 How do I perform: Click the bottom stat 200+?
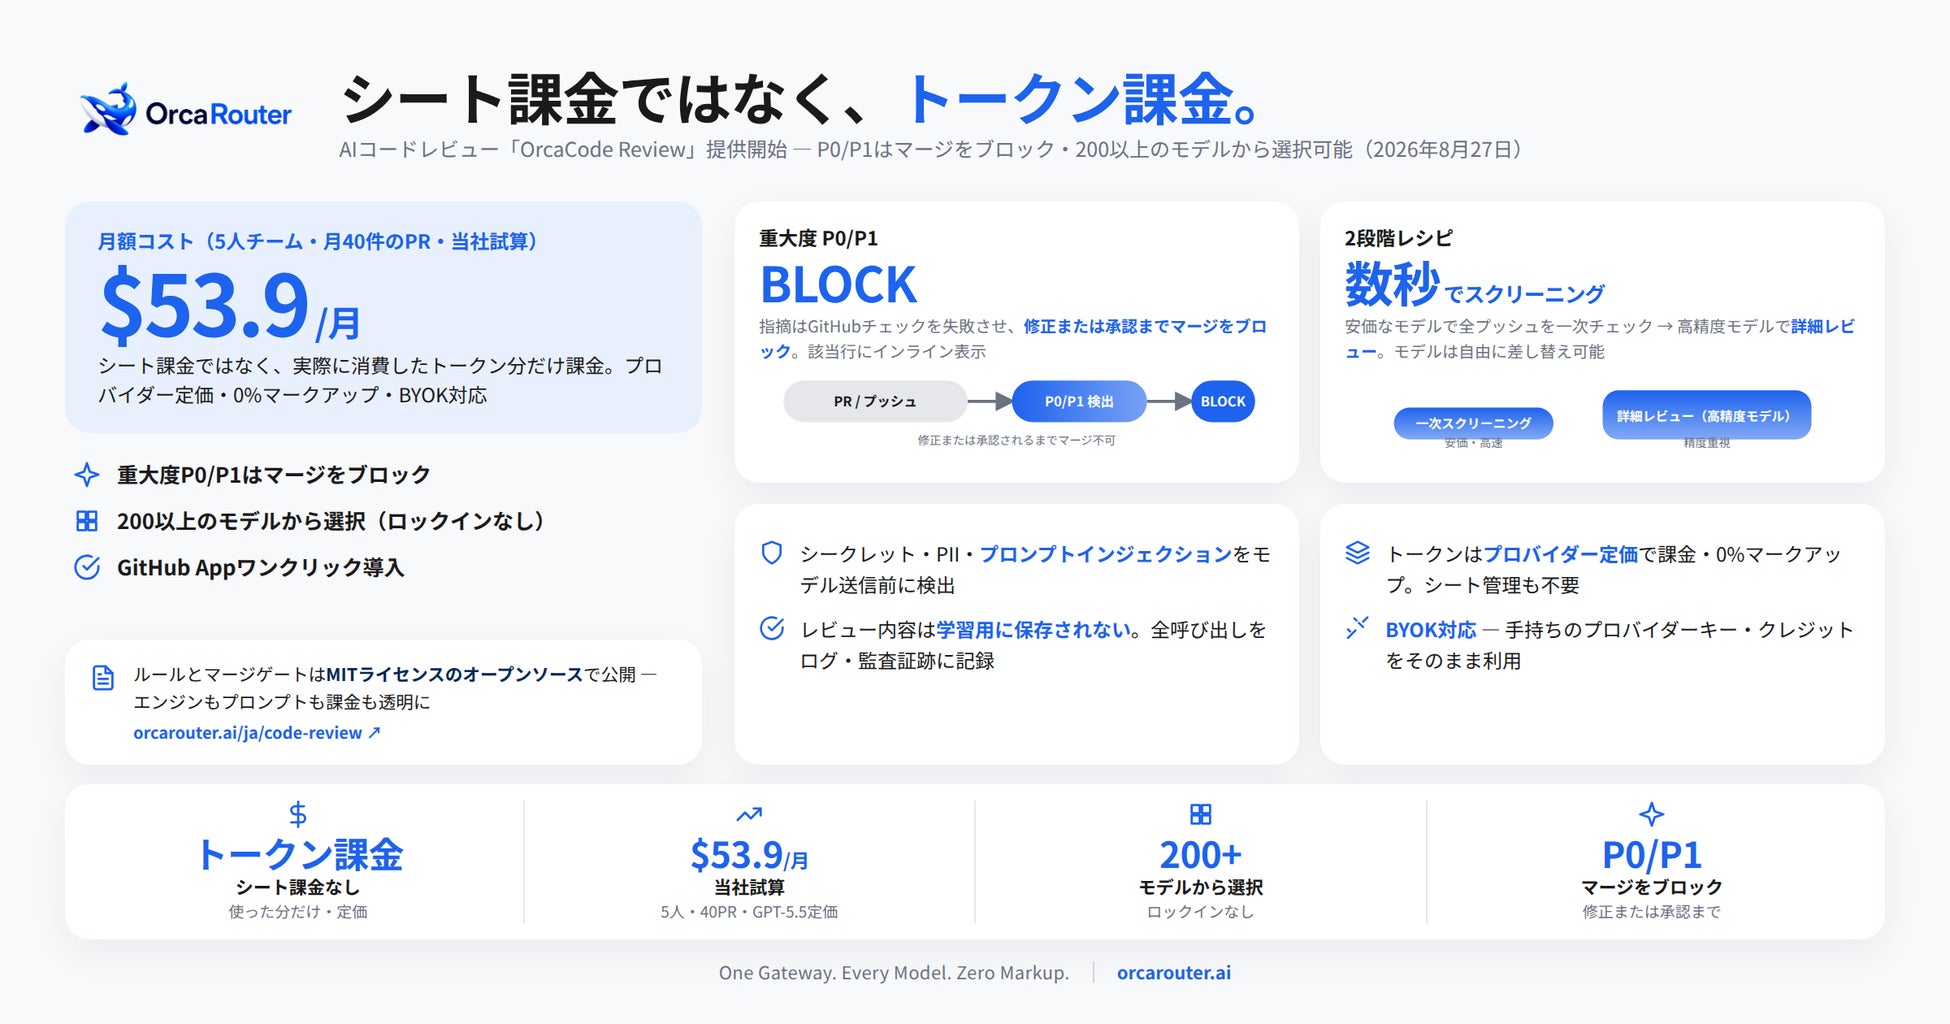click(1201, 855)
